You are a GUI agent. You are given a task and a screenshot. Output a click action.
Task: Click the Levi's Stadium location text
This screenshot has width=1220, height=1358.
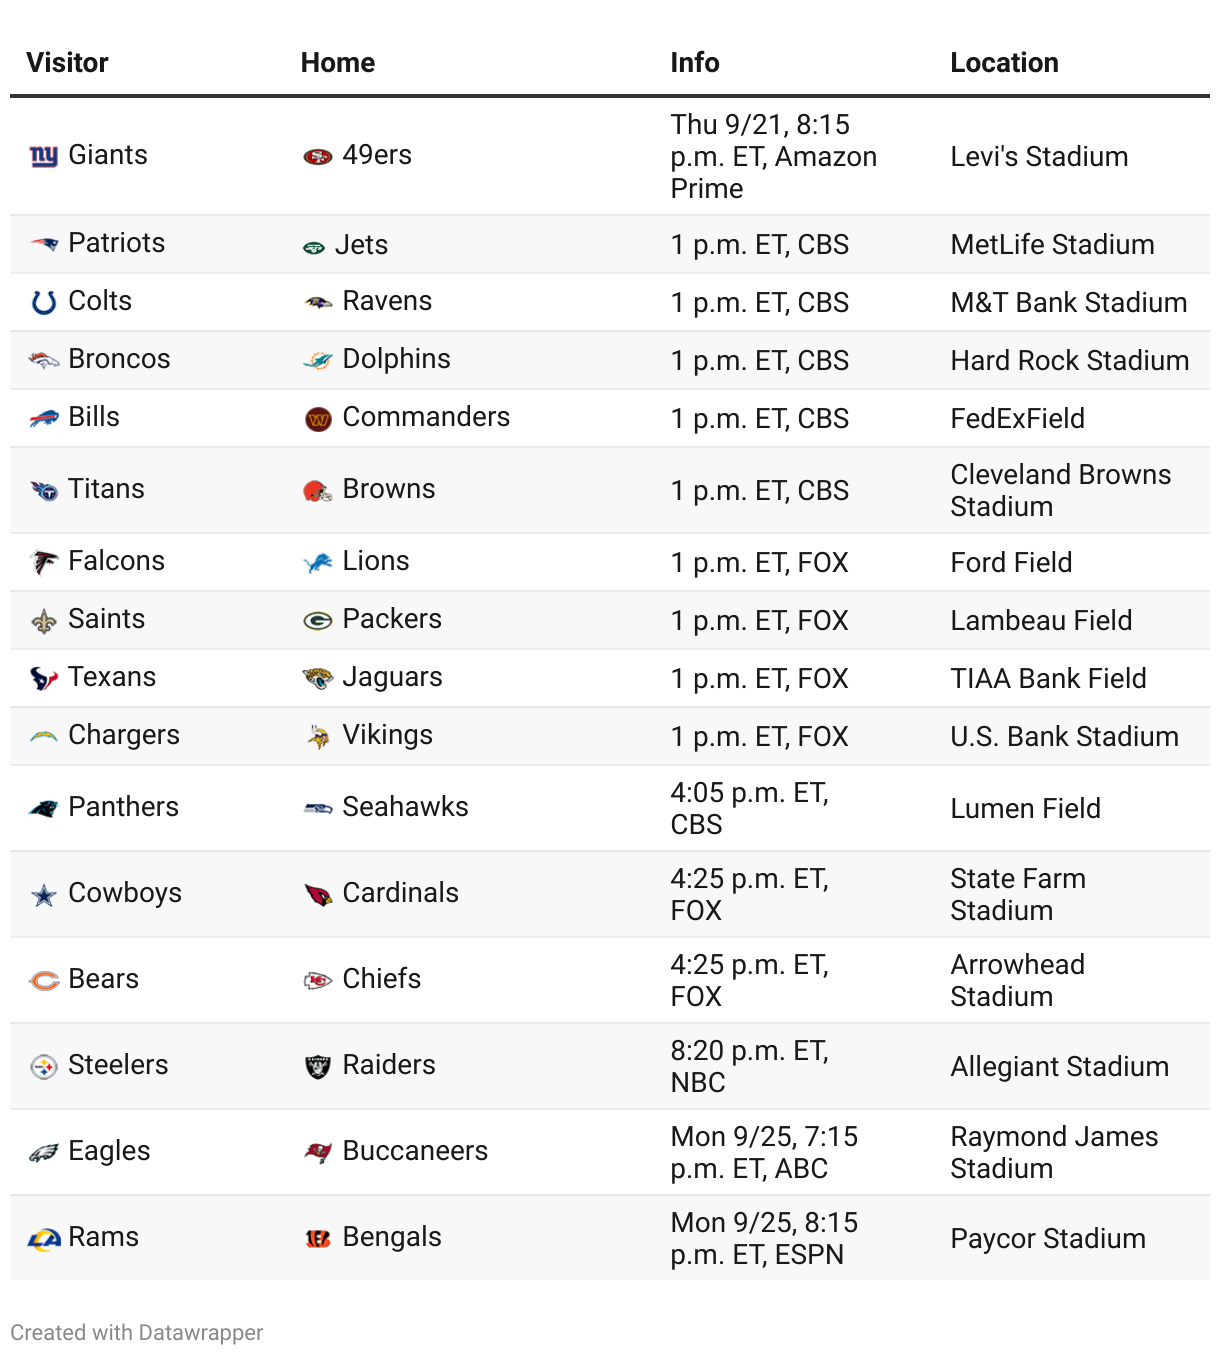(1039, 157)
